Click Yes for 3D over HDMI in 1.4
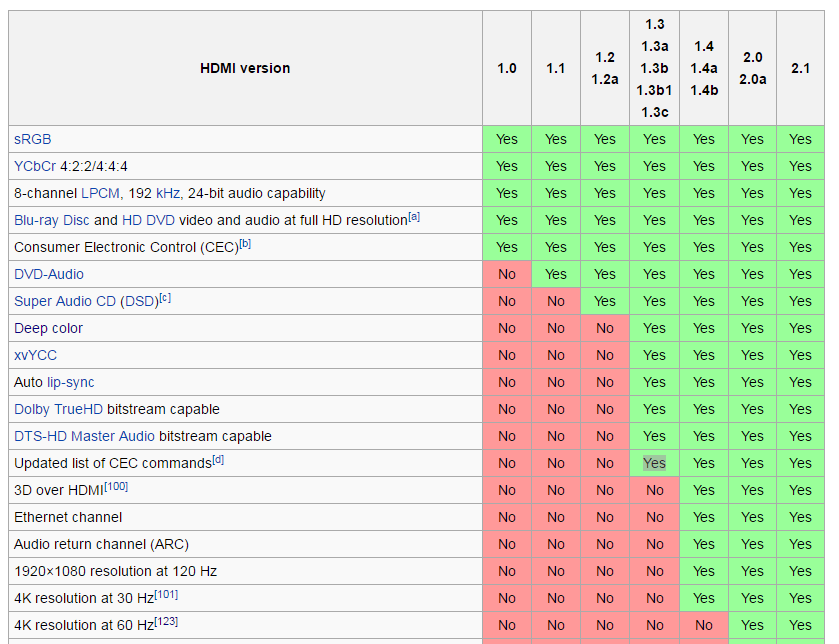This screenshot has height=644, width=839. (x=704, y=490)
